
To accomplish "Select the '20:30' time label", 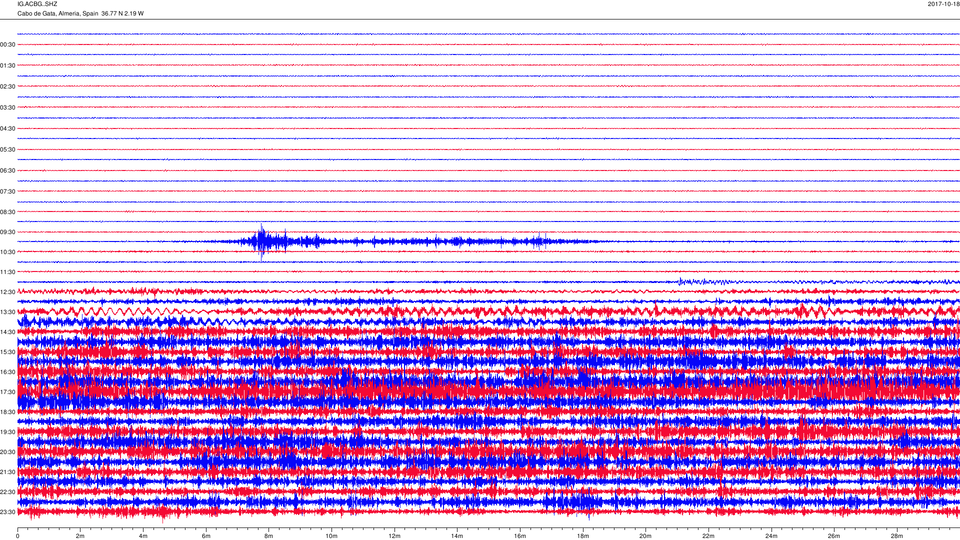I will pyautogui.click(x=8, y=452).
